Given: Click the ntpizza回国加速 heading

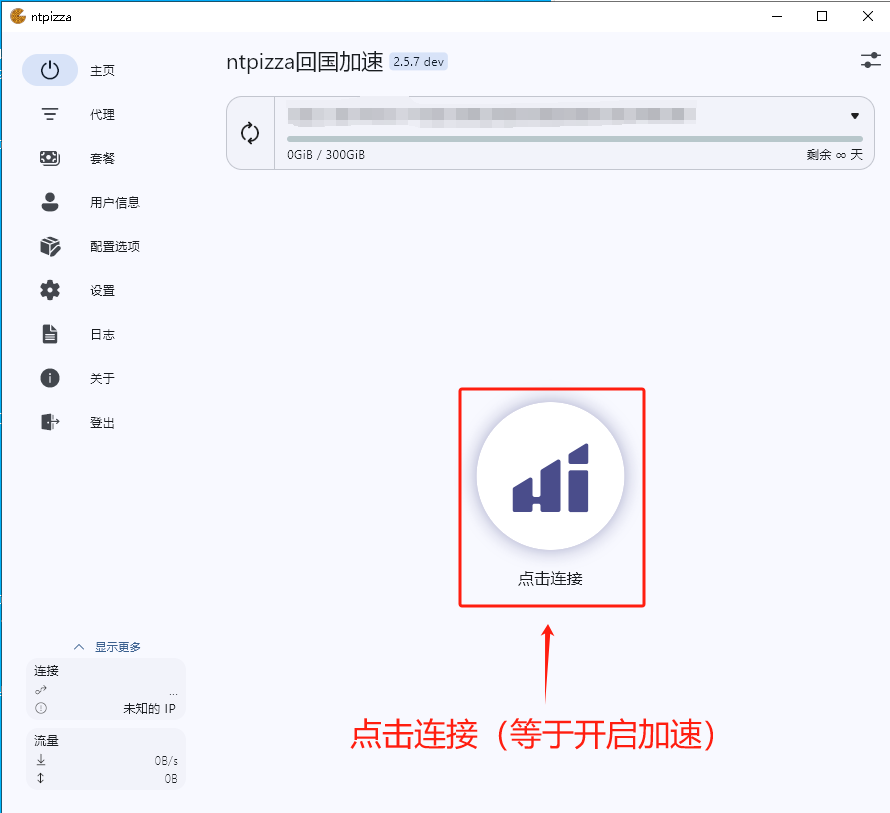Looking at the screenshot, I should click(x=305, y=61).
